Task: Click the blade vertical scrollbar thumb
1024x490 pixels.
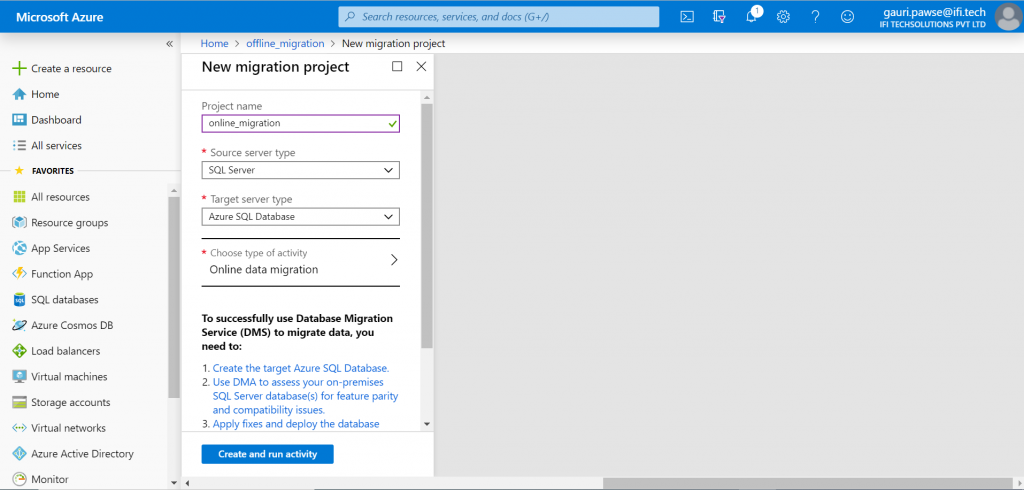Action: 426,225
